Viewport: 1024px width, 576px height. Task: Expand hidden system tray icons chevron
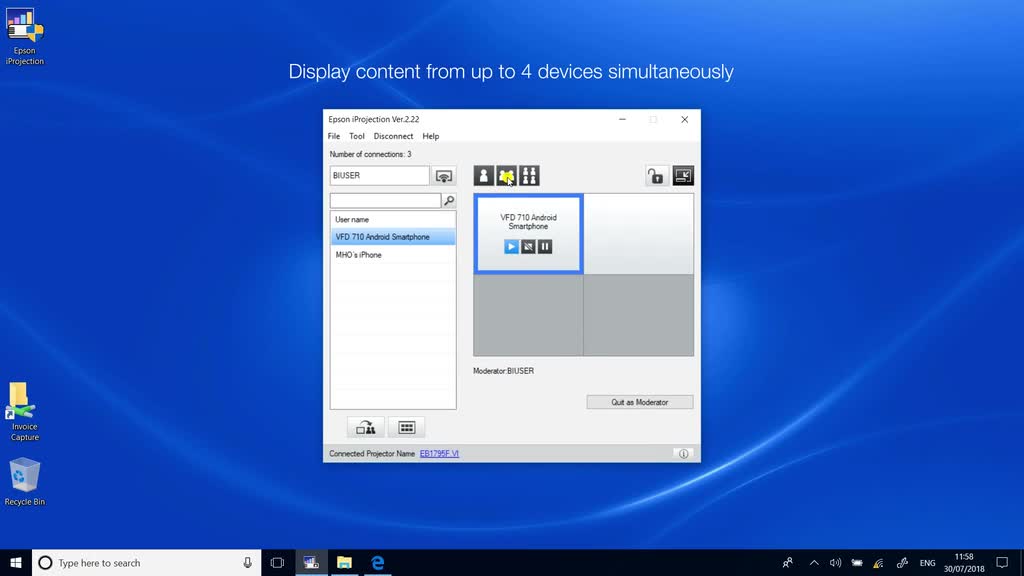click(814, 563)
